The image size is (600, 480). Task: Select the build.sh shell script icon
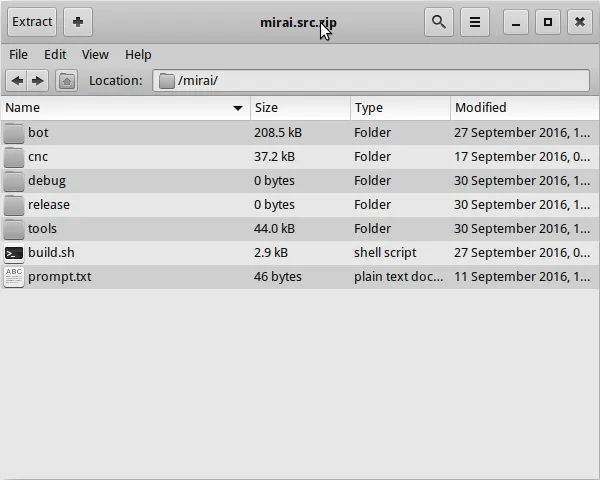click(14, 253)
